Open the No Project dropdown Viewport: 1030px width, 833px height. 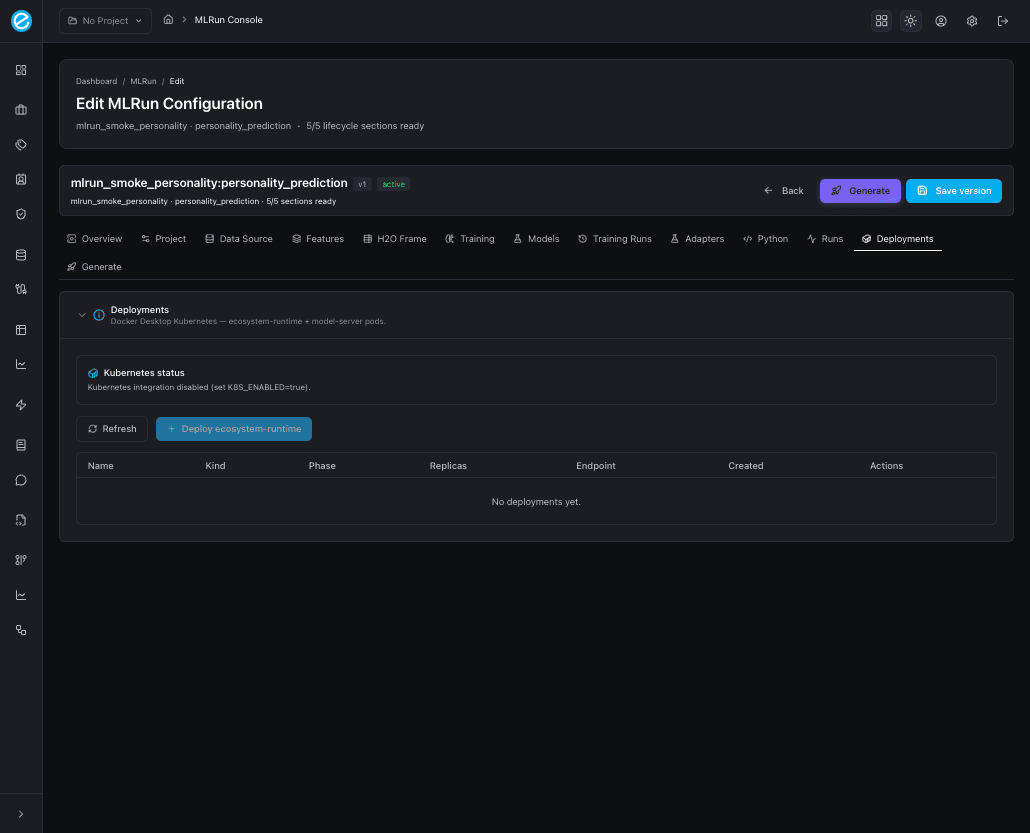pos(104,20)
